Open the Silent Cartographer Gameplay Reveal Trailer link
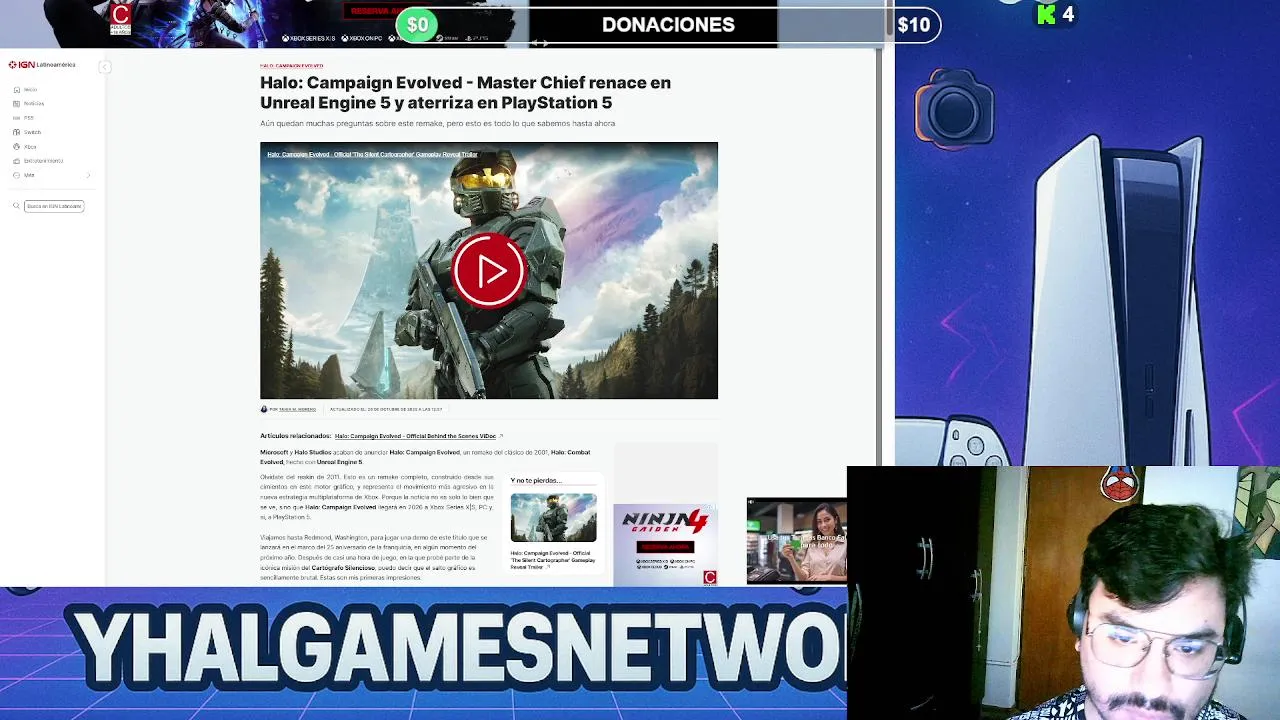 (552, 560)
